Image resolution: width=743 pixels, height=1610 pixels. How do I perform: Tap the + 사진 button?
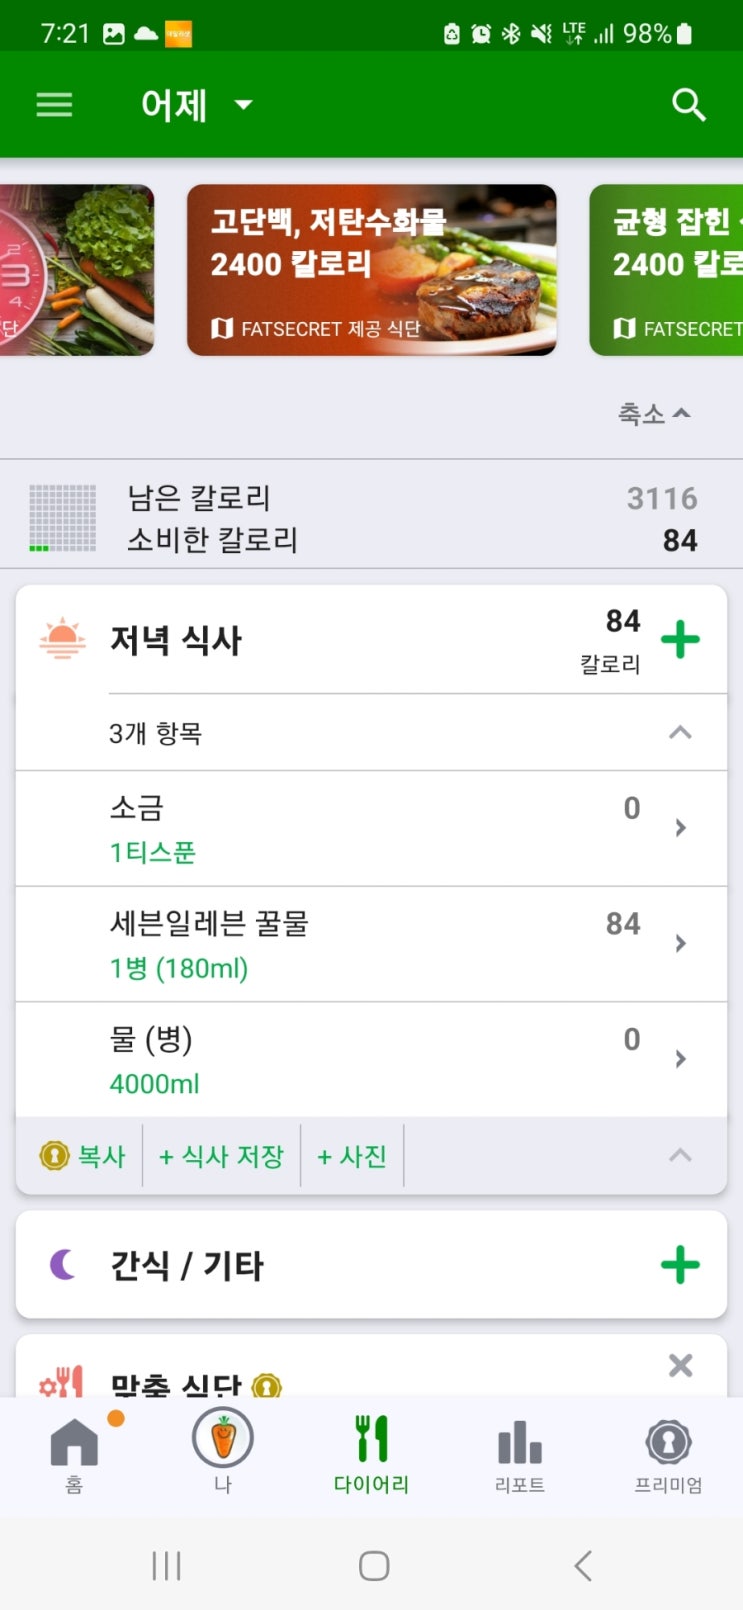(352, 1157)
